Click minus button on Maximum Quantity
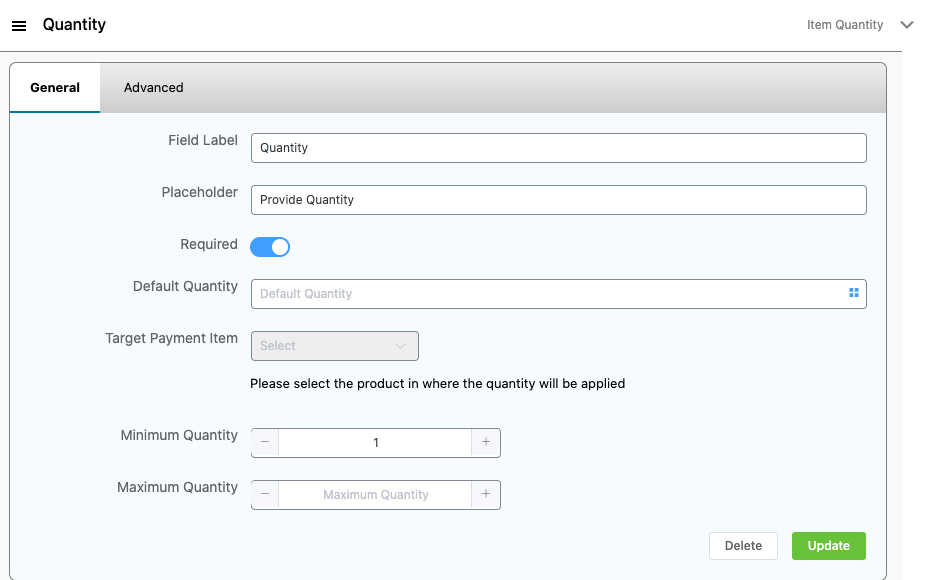 265,494
